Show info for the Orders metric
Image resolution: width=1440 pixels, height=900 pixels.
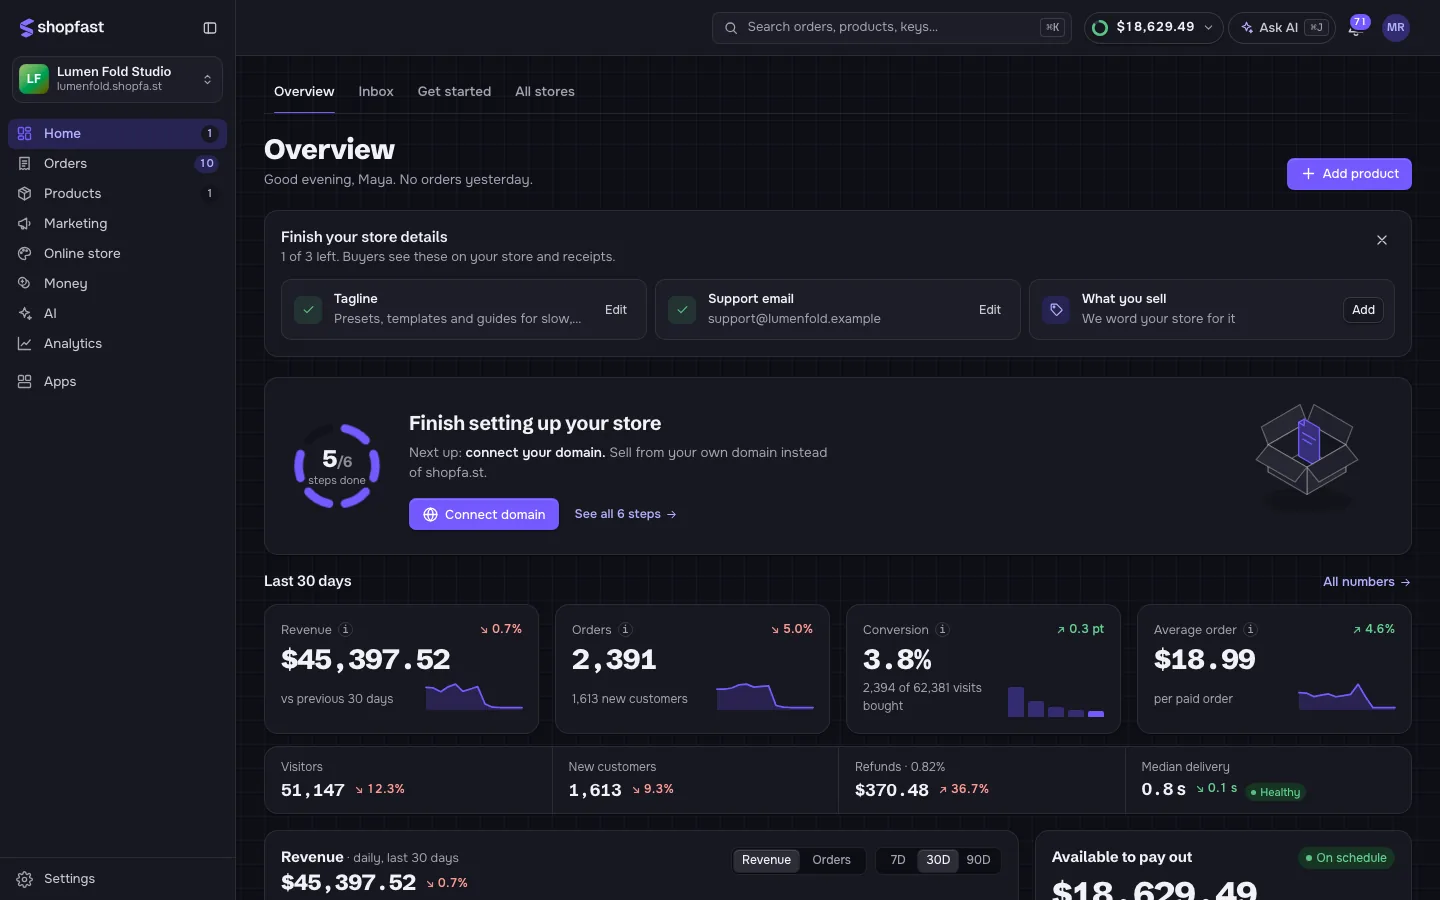(x=626, y=630)
